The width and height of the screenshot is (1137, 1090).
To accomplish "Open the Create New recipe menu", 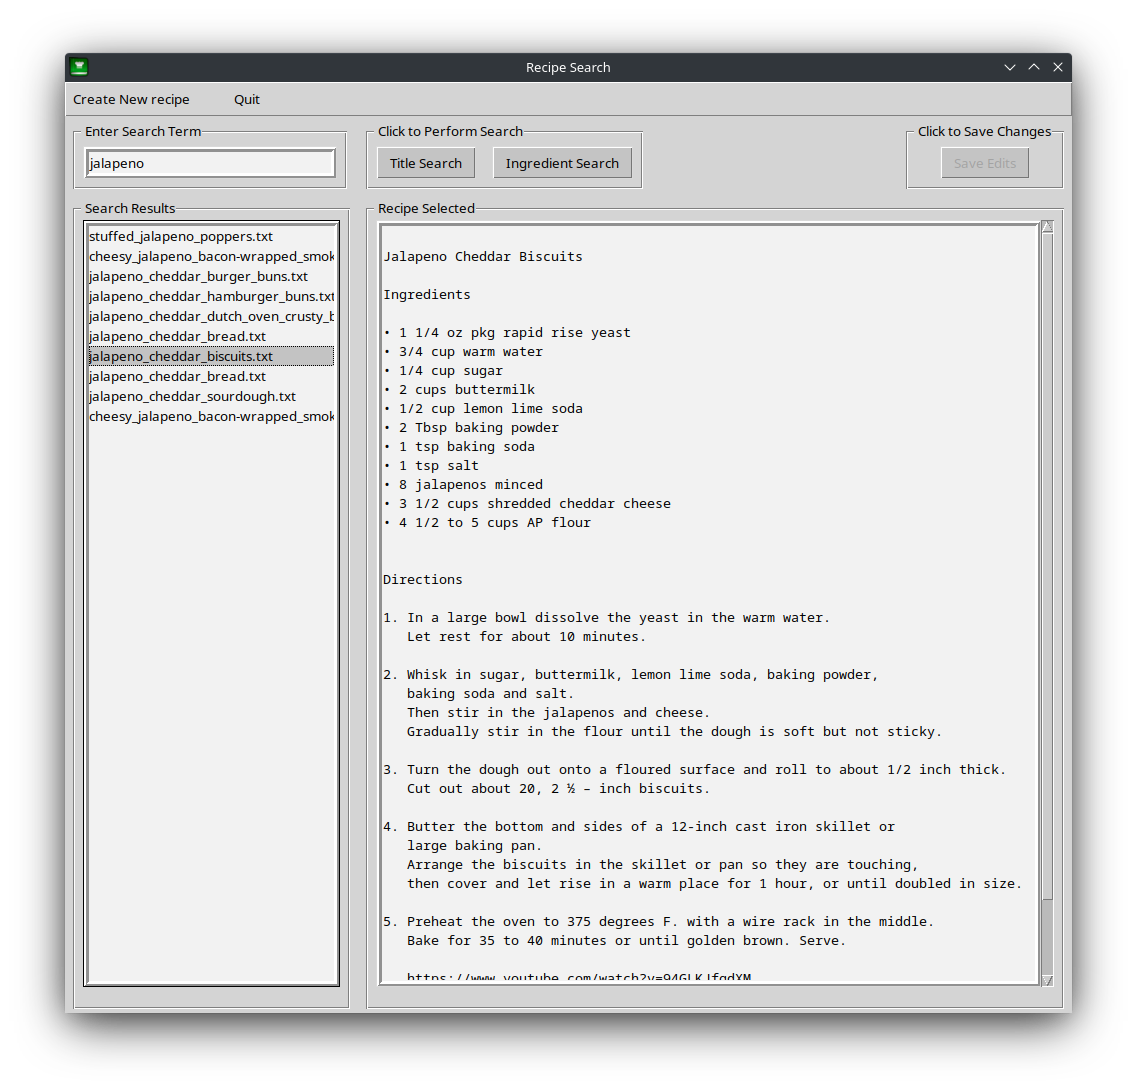I will coord(131,99).
